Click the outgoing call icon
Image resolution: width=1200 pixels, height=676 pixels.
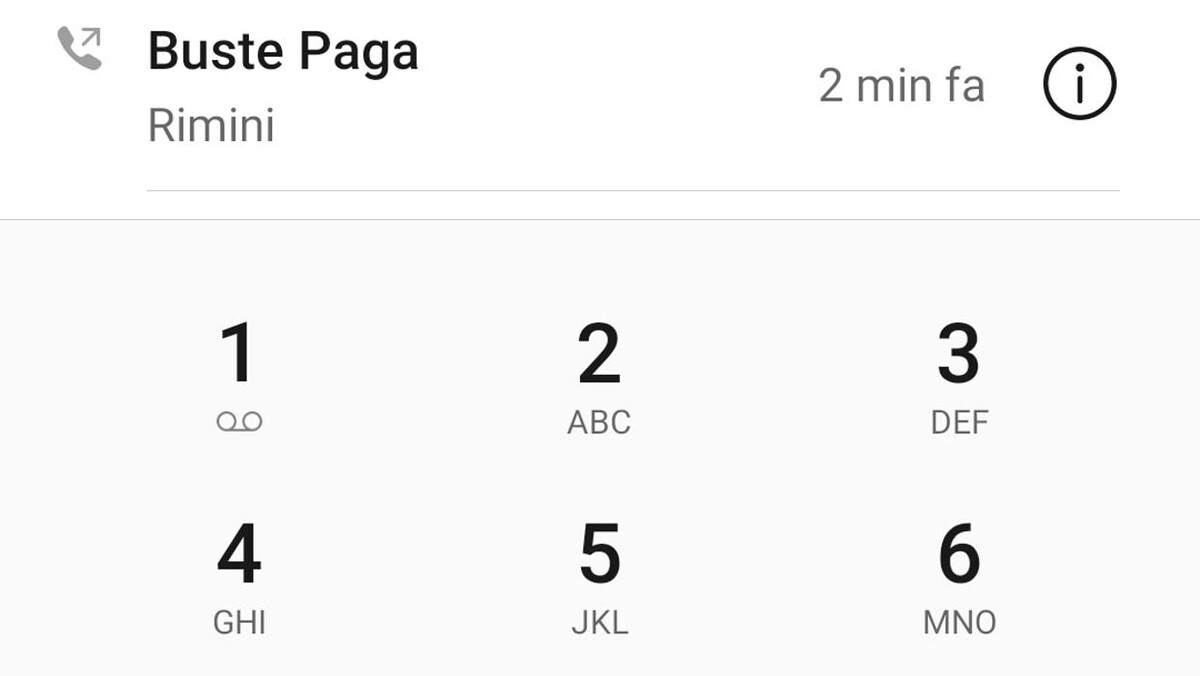pyautogui.click(x=80, y=48)
